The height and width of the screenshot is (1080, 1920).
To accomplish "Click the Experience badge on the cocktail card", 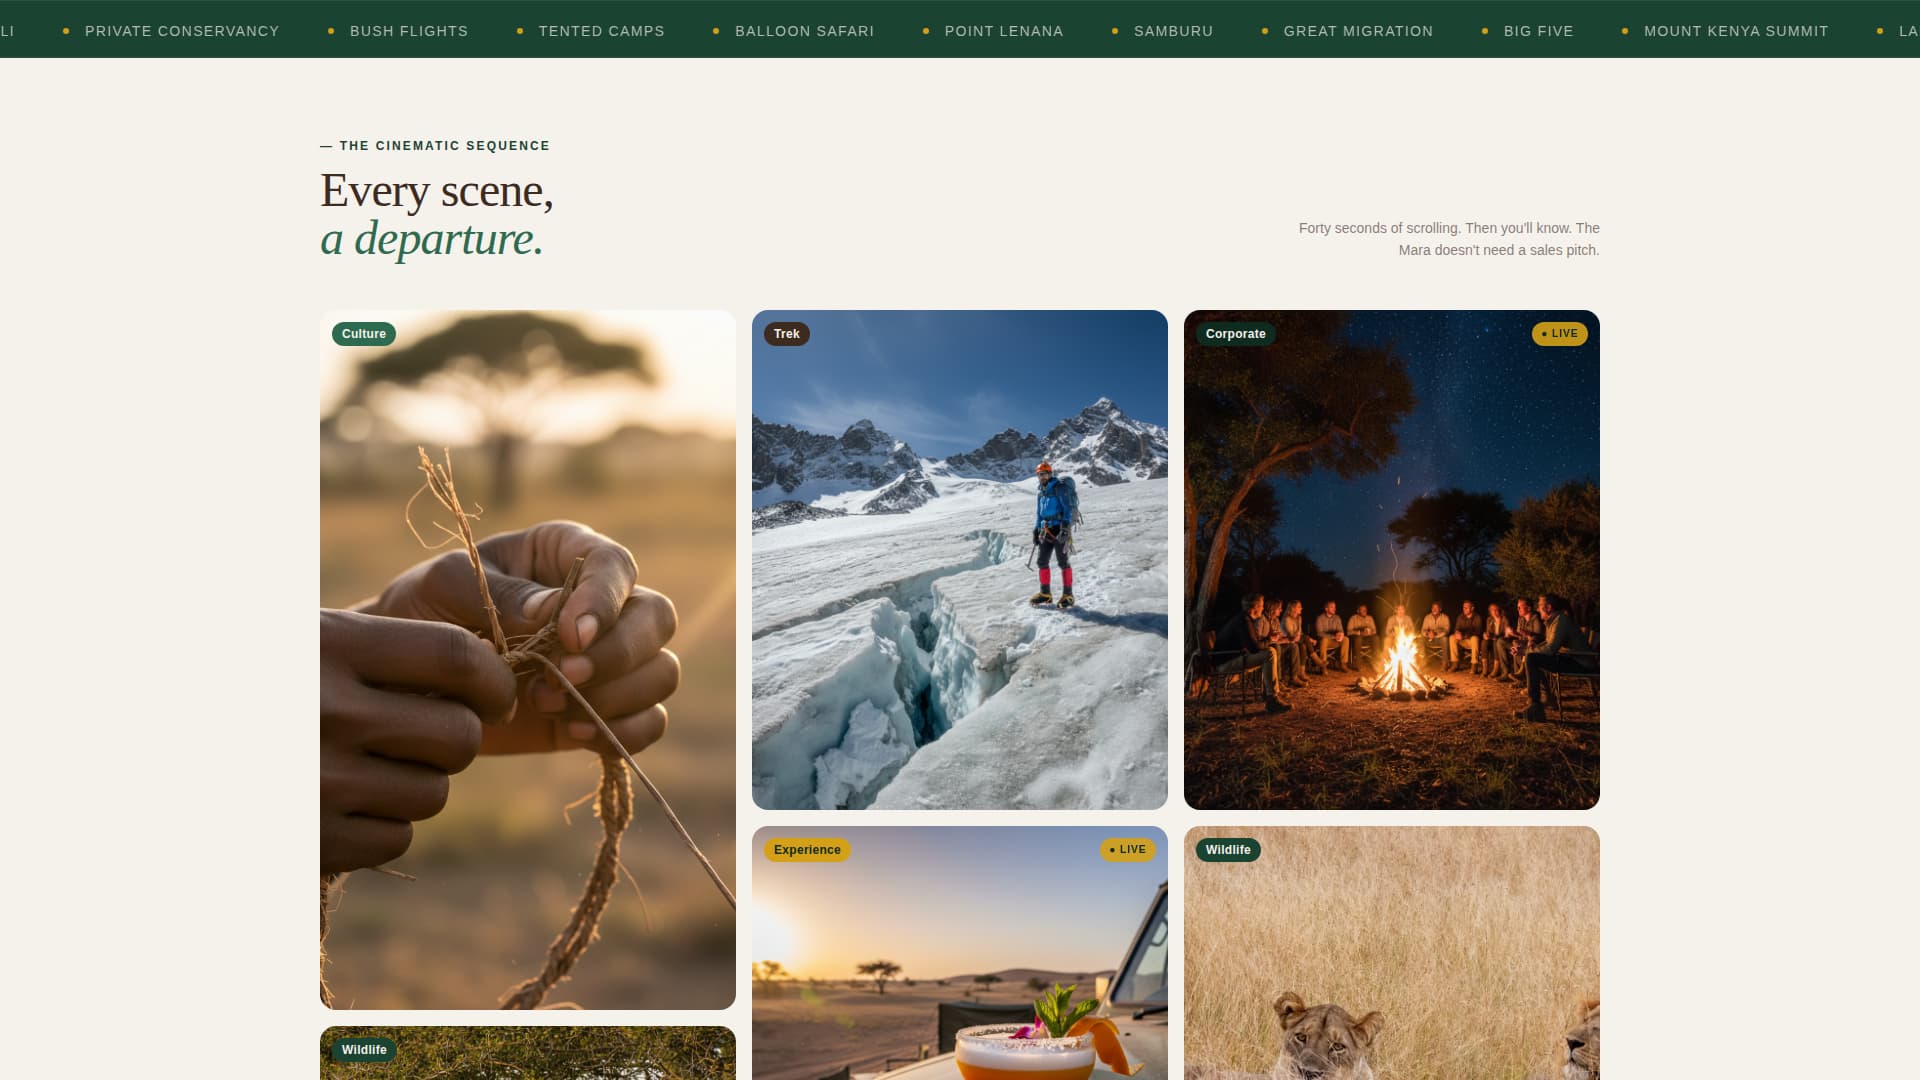I will [x=807, y=849].
